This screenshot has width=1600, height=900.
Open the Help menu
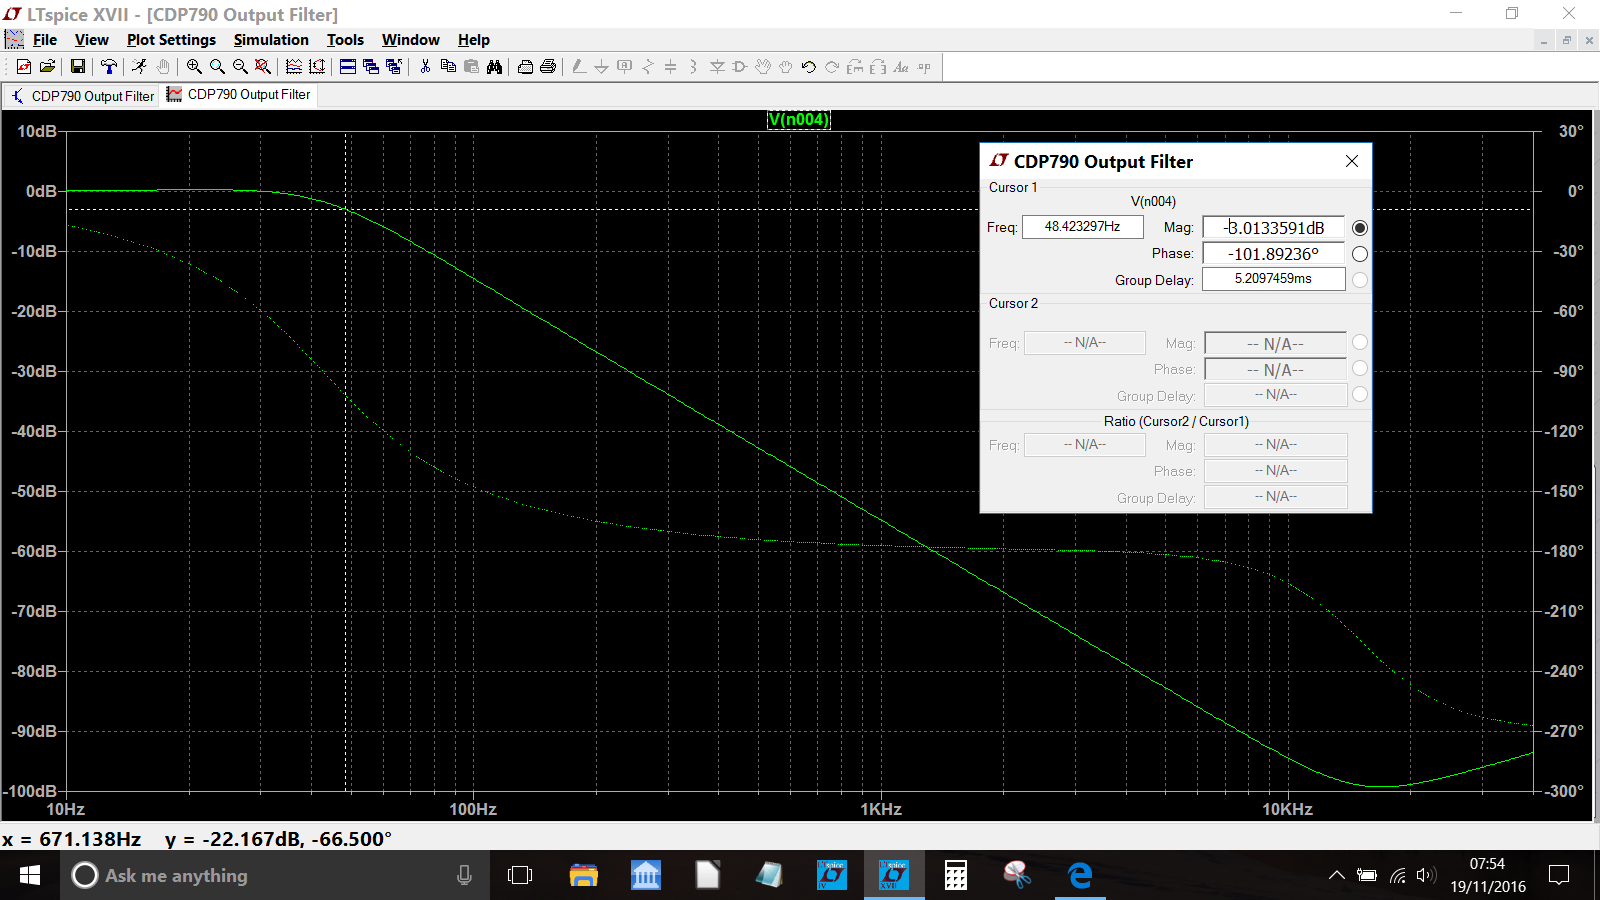(474, 40)
